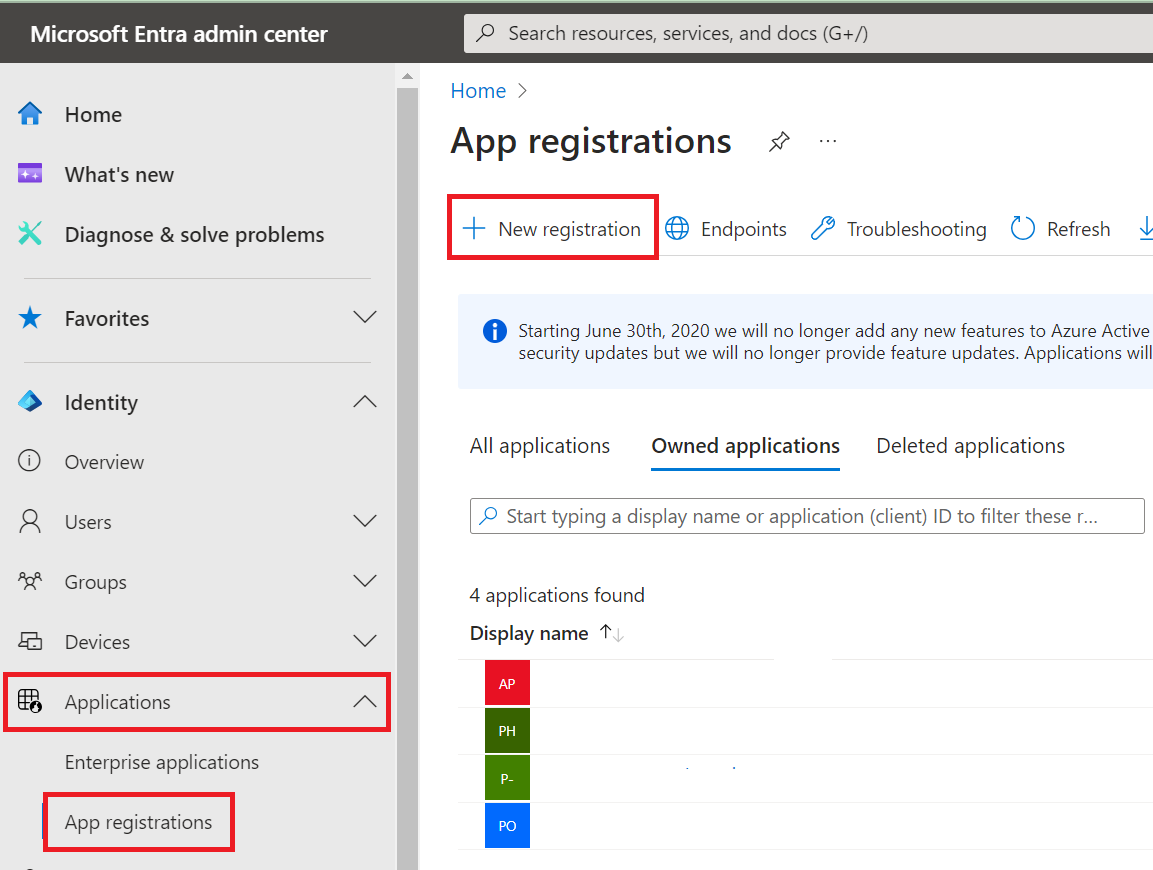Sort by Display name arrows
The image size is (1153, 870).
pyautogui.click(x=612, y=633)
